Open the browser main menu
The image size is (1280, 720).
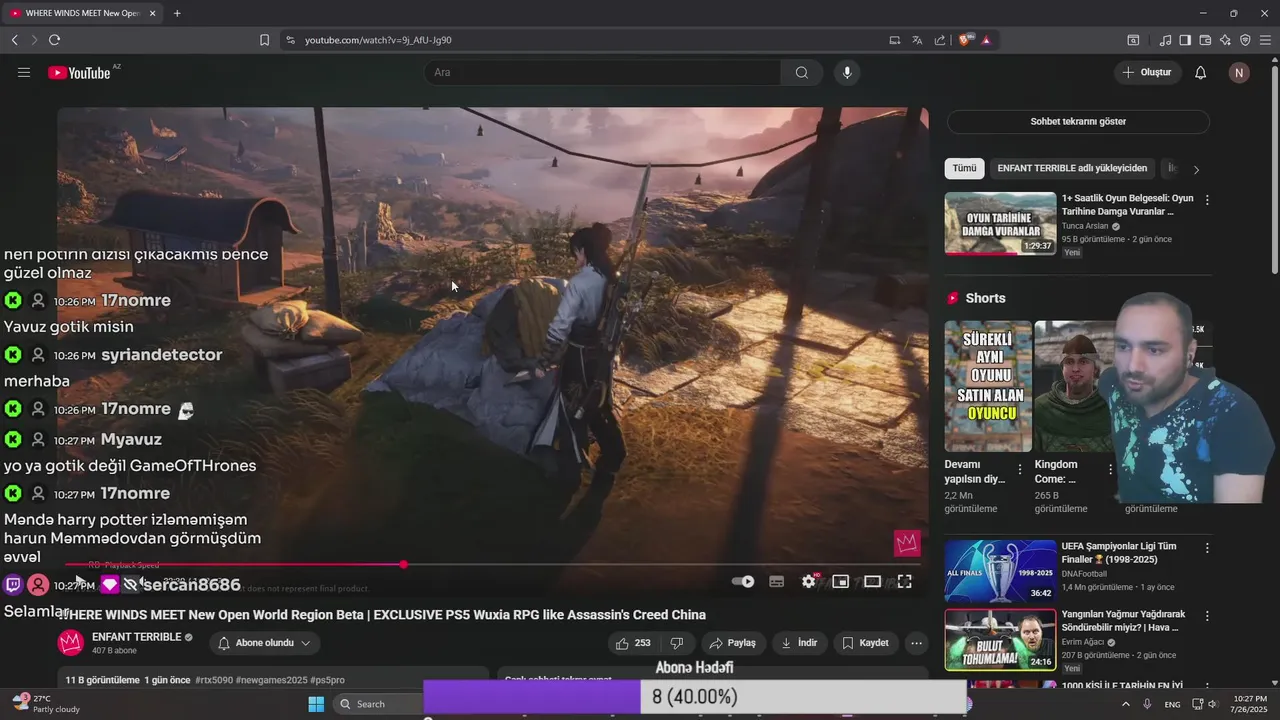pyautogui.click(x=1265, y=40)
